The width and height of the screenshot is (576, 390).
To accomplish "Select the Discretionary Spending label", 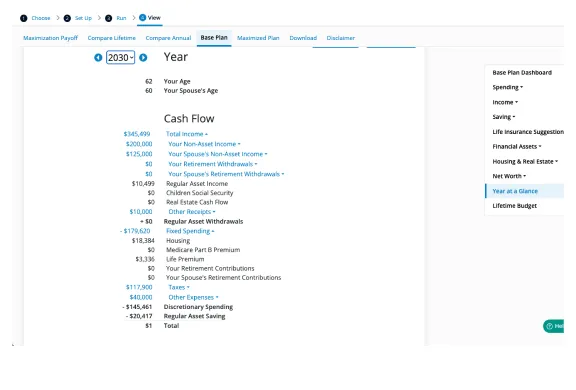I will [x=198, y=307].
